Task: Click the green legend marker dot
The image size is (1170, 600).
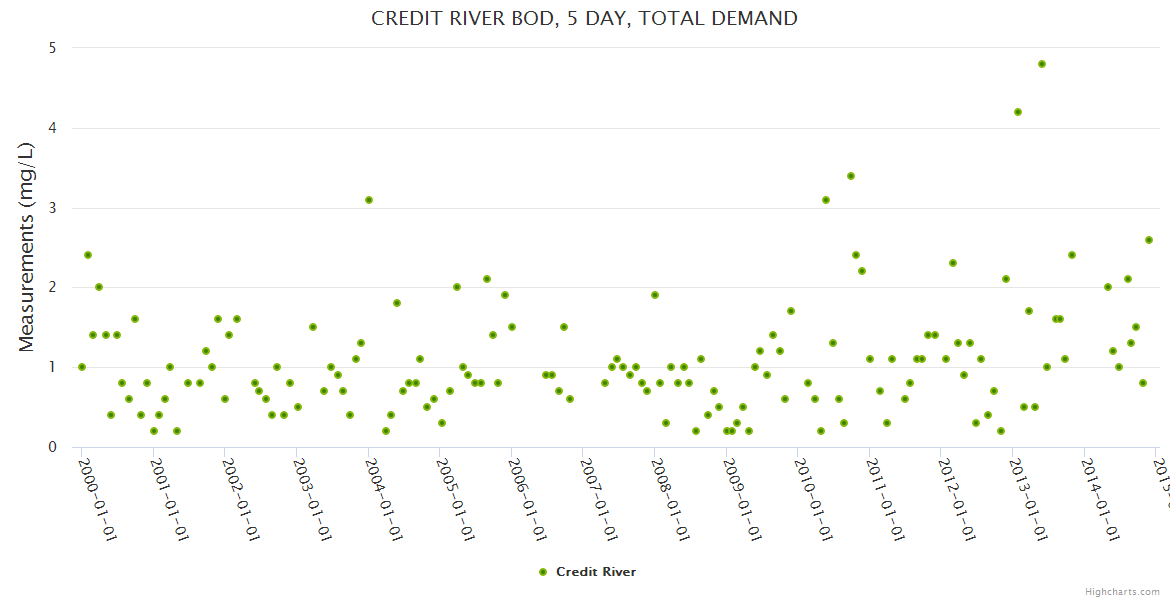Action: (543, 572)
